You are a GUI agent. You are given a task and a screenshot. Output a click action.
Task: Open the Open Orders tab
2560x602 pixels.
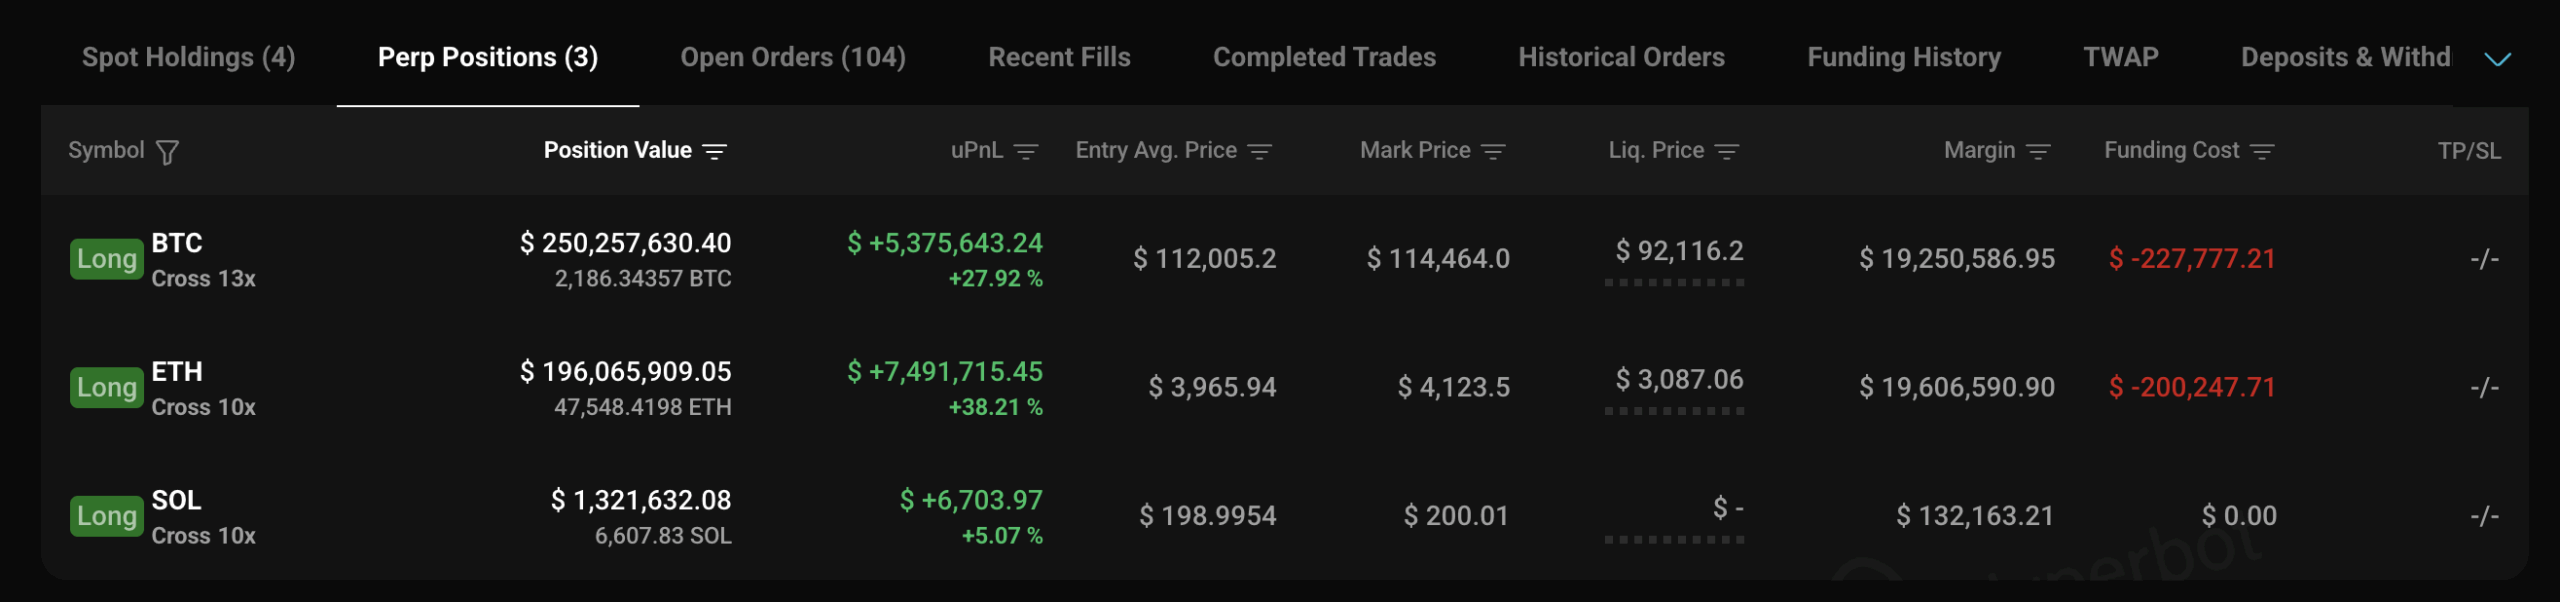click(793, 57)
